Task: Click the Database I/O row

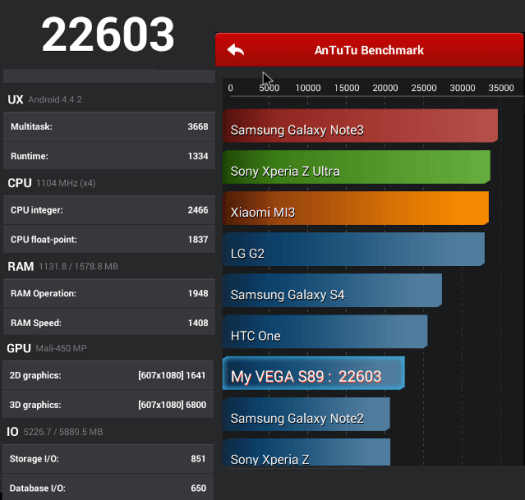Action: tap(108, 488)
